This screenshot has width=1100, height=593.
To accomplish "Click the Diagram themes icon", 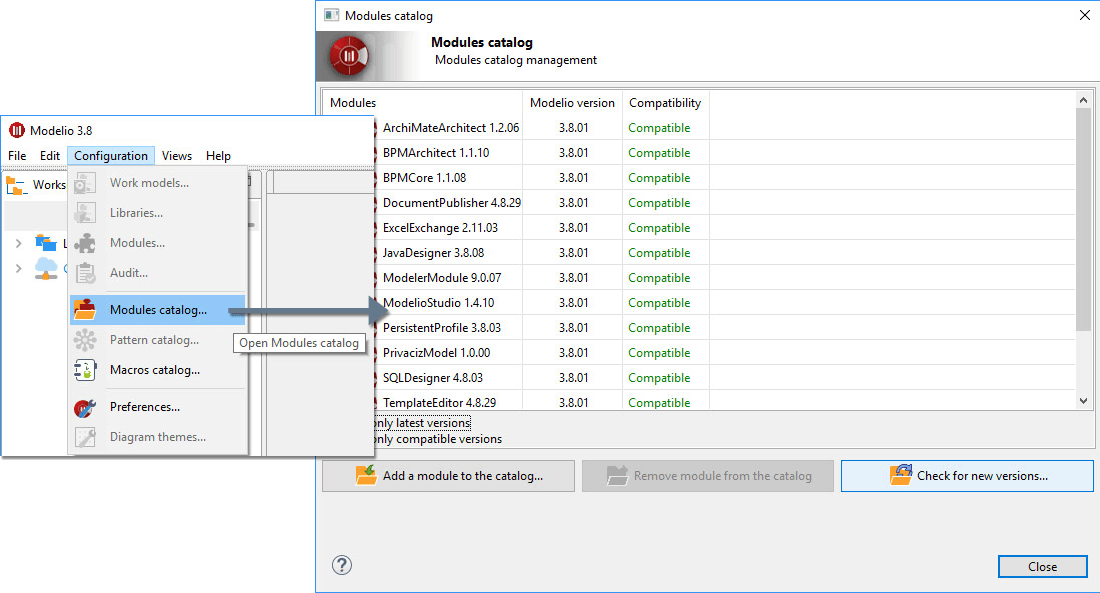I will 85,437.
